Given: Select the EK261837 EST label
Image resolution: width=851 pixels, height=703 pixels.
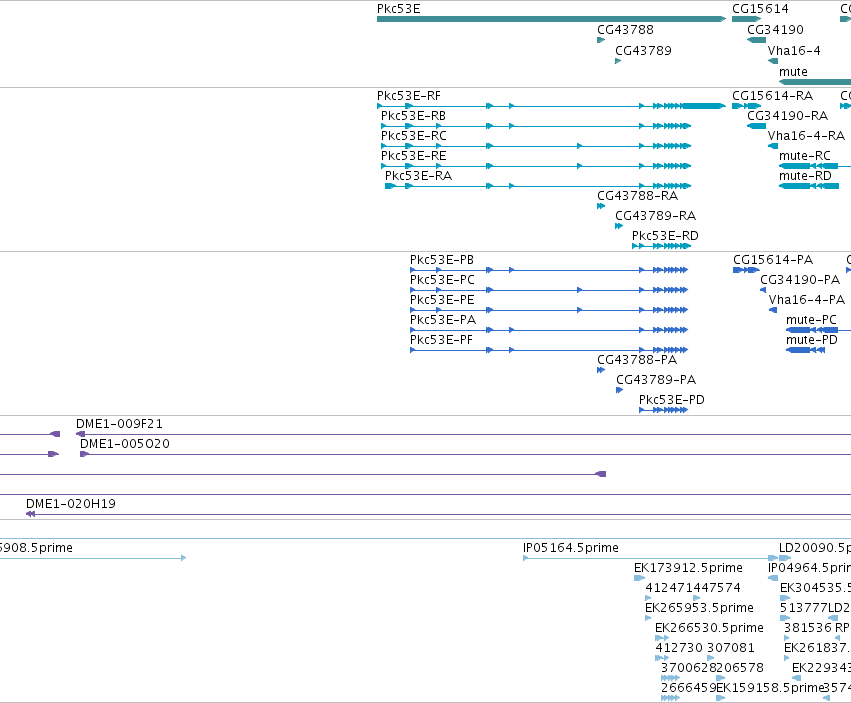Looking at the screenshot, I should click(x=817, y=648).
